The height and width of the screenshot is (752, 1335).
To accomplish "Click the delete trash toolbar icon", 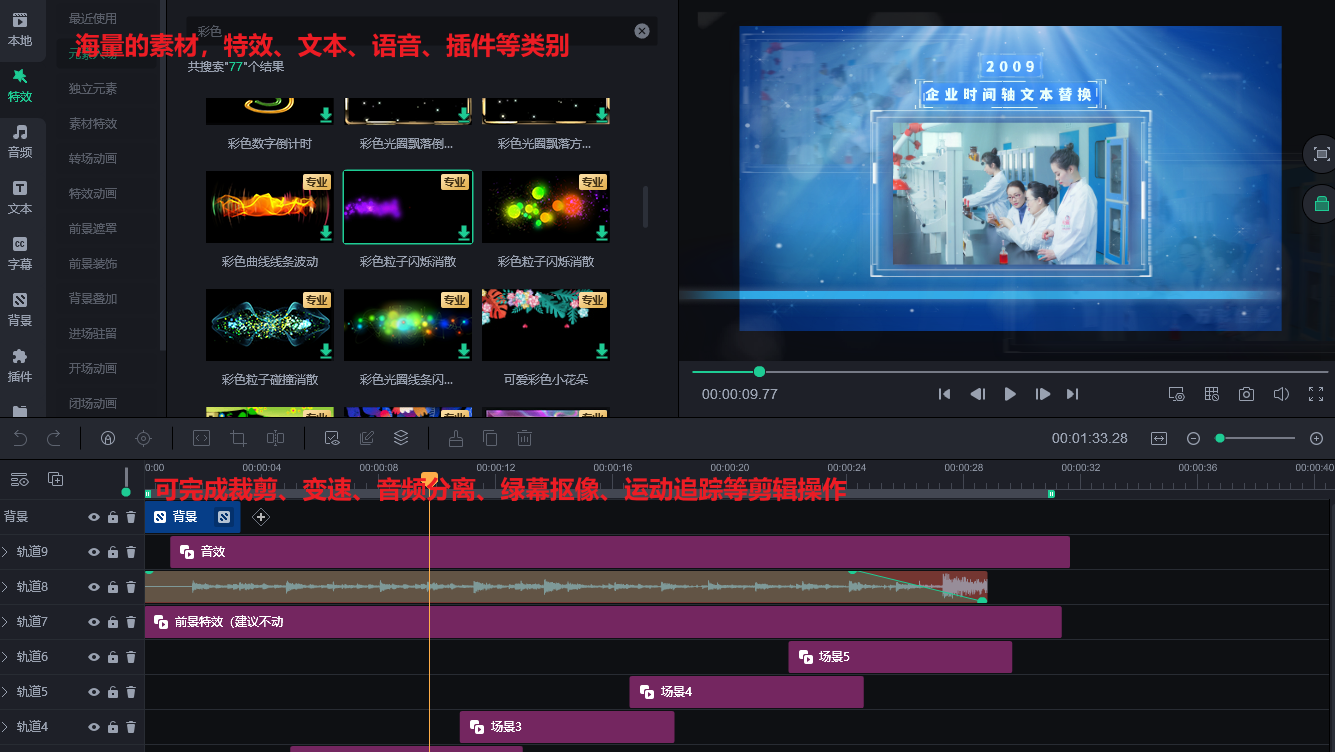I will click(x=524, y=438).
